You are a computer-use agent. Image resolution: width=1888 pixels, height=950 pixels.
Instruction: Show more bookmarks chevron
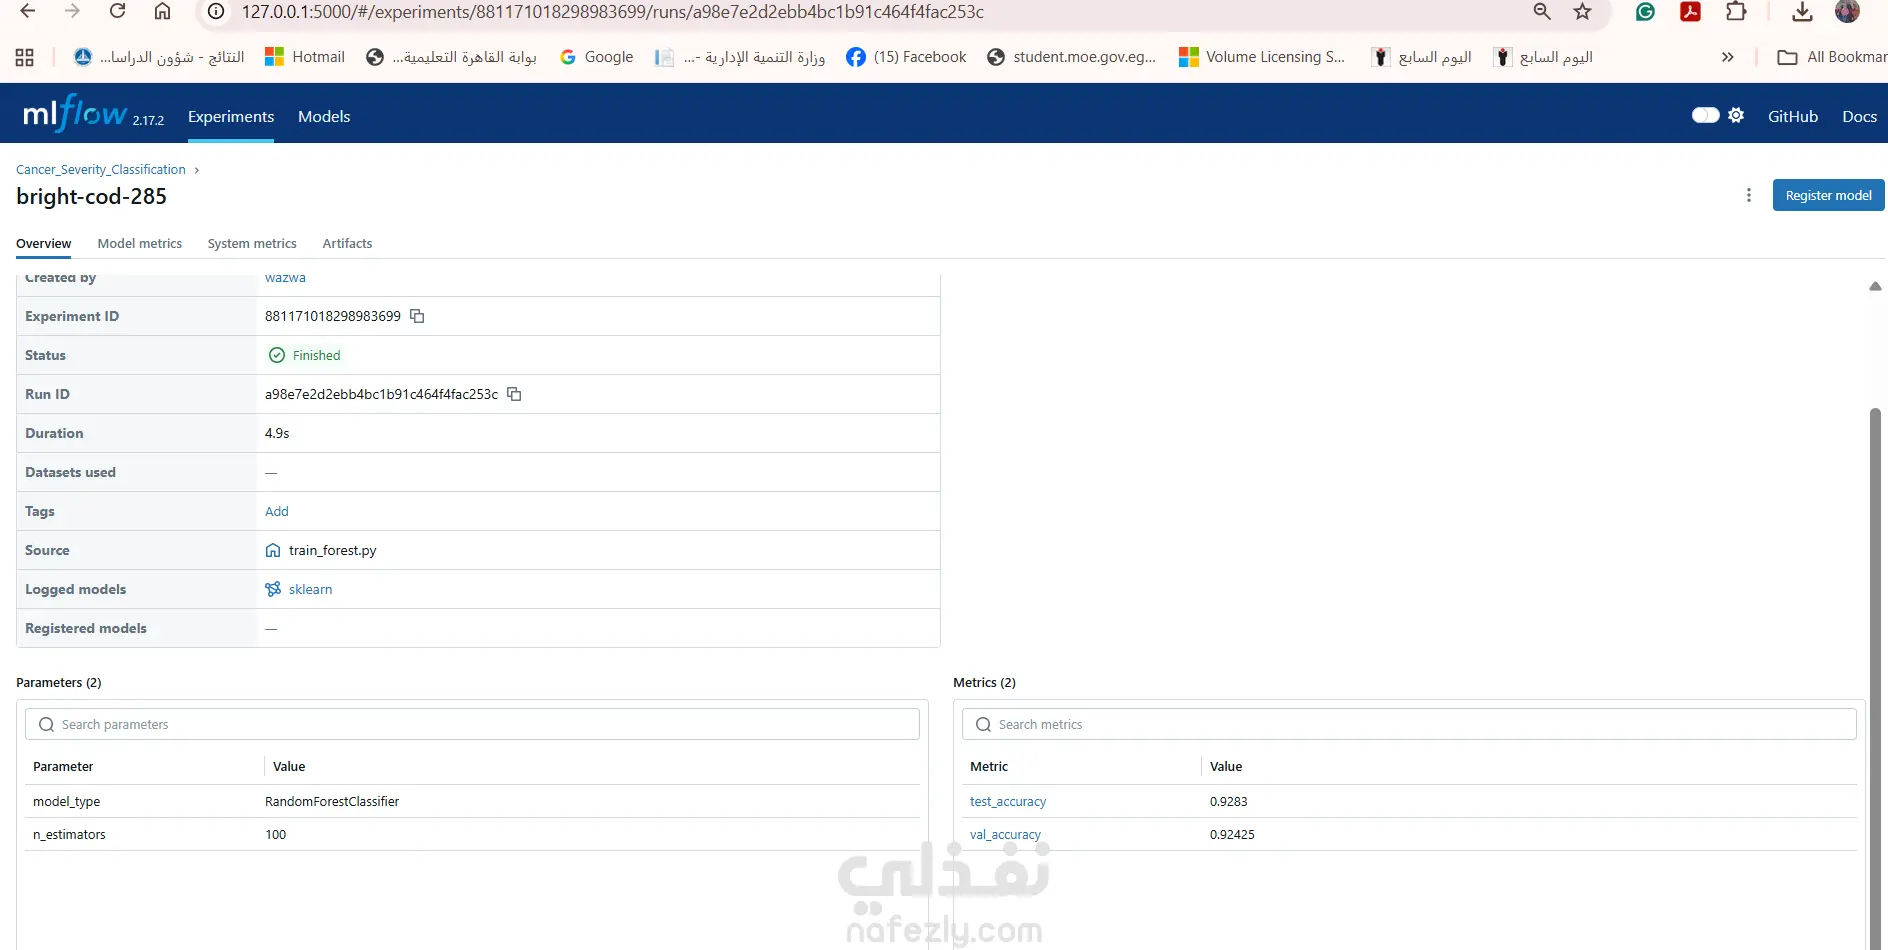[x=1727, y=57]
